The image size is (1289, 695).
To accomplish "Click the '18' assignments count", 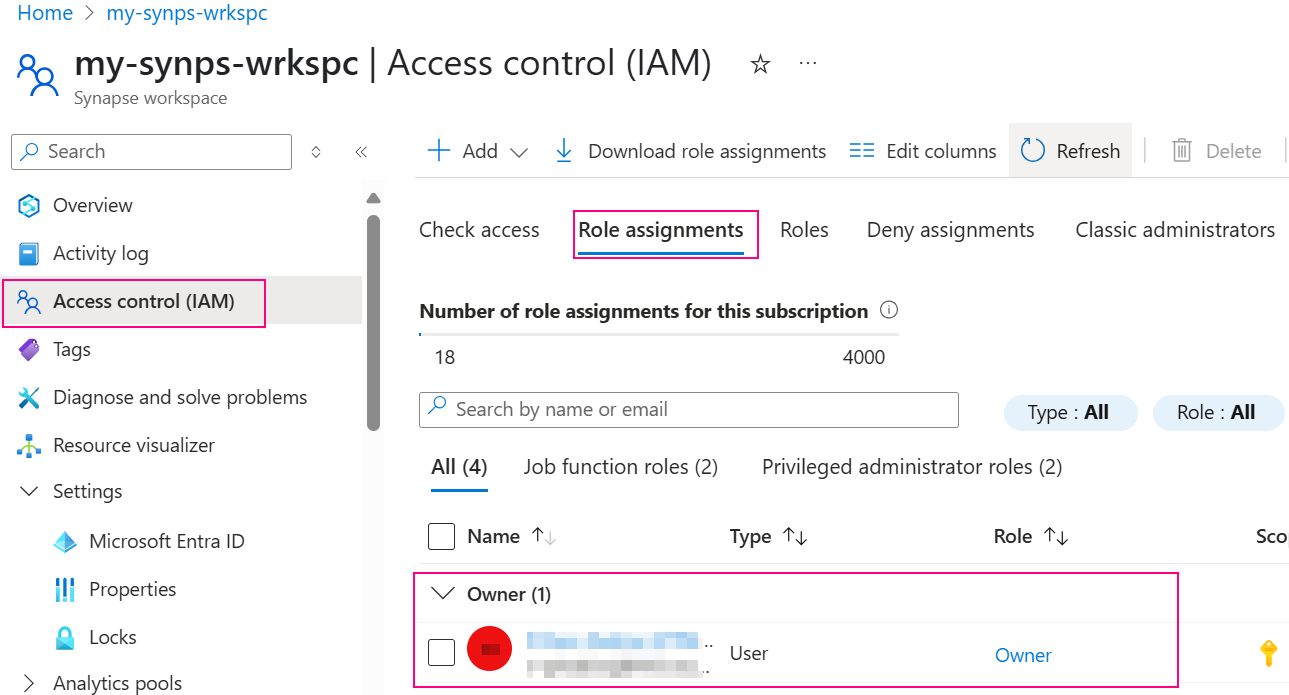I will [445, 357].
